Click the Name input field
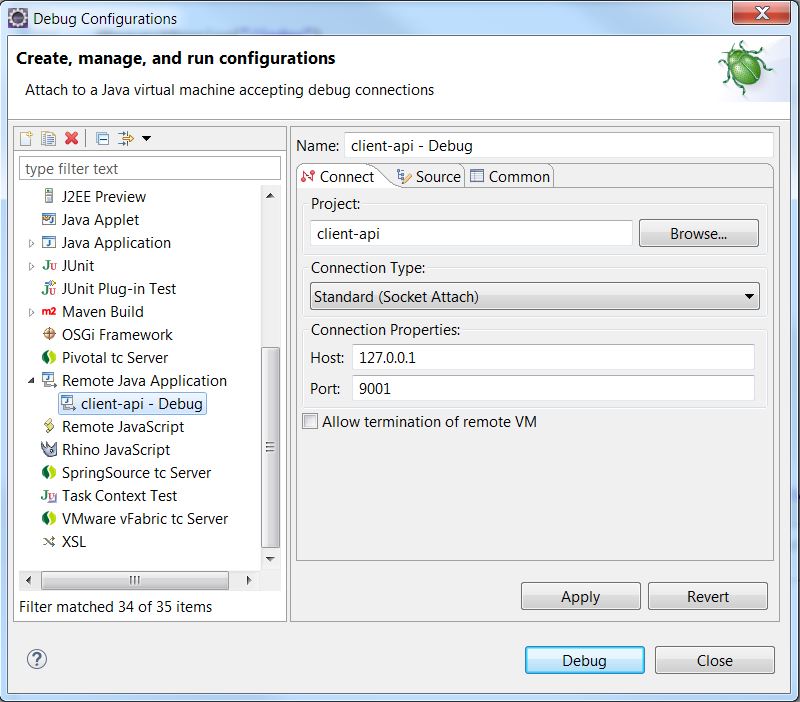 (x=559, y=146)
